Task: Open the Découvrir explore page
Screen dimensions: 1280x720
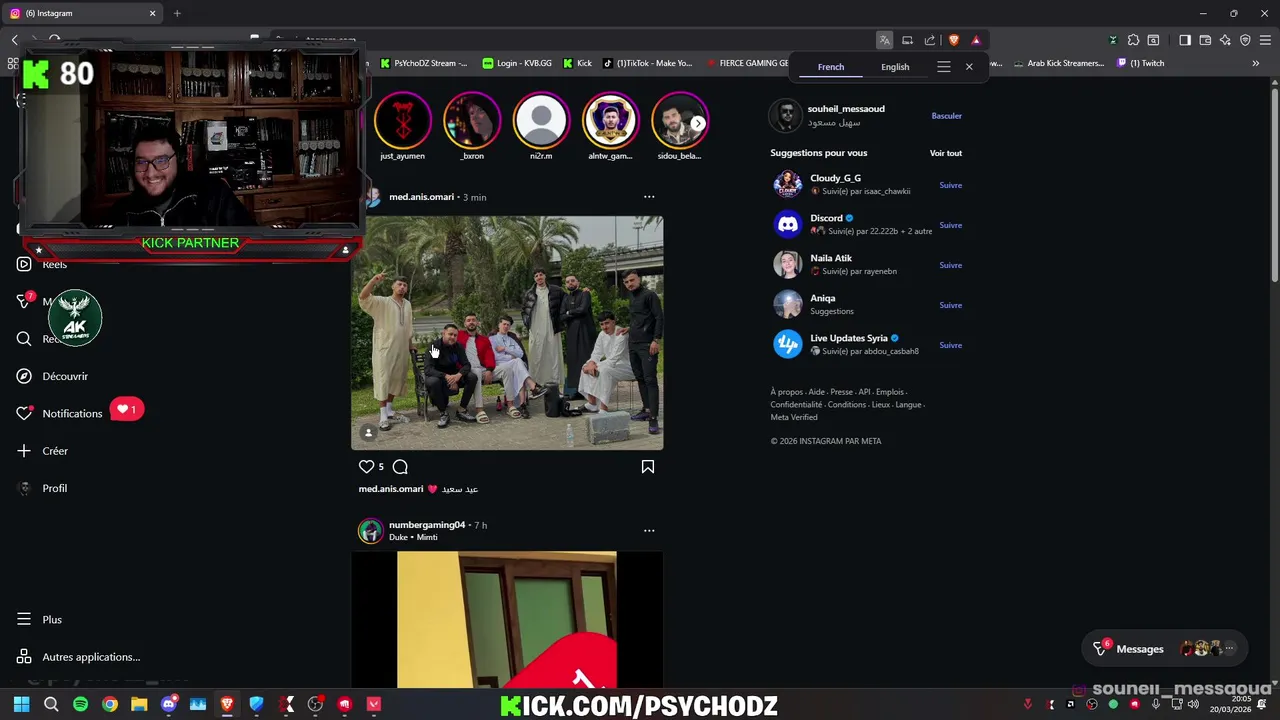Action: click(53, 376)
